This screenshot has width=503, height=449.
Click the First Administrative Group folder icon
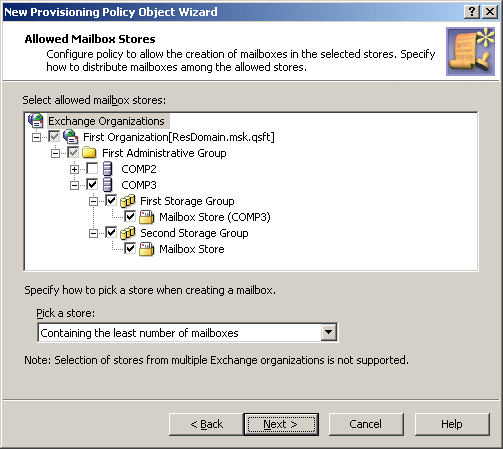coord(89,153)
